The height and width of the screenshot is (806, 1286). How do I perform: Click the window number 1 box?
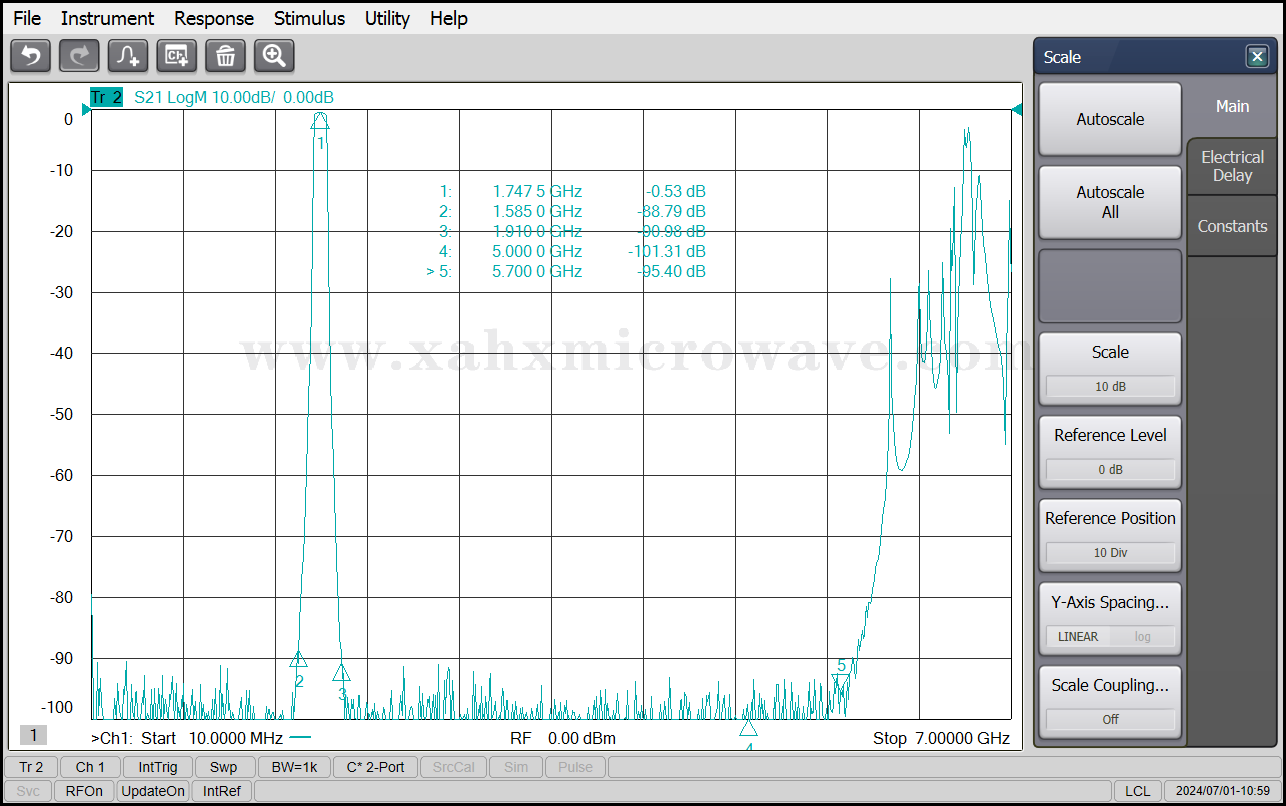[33, 735]
